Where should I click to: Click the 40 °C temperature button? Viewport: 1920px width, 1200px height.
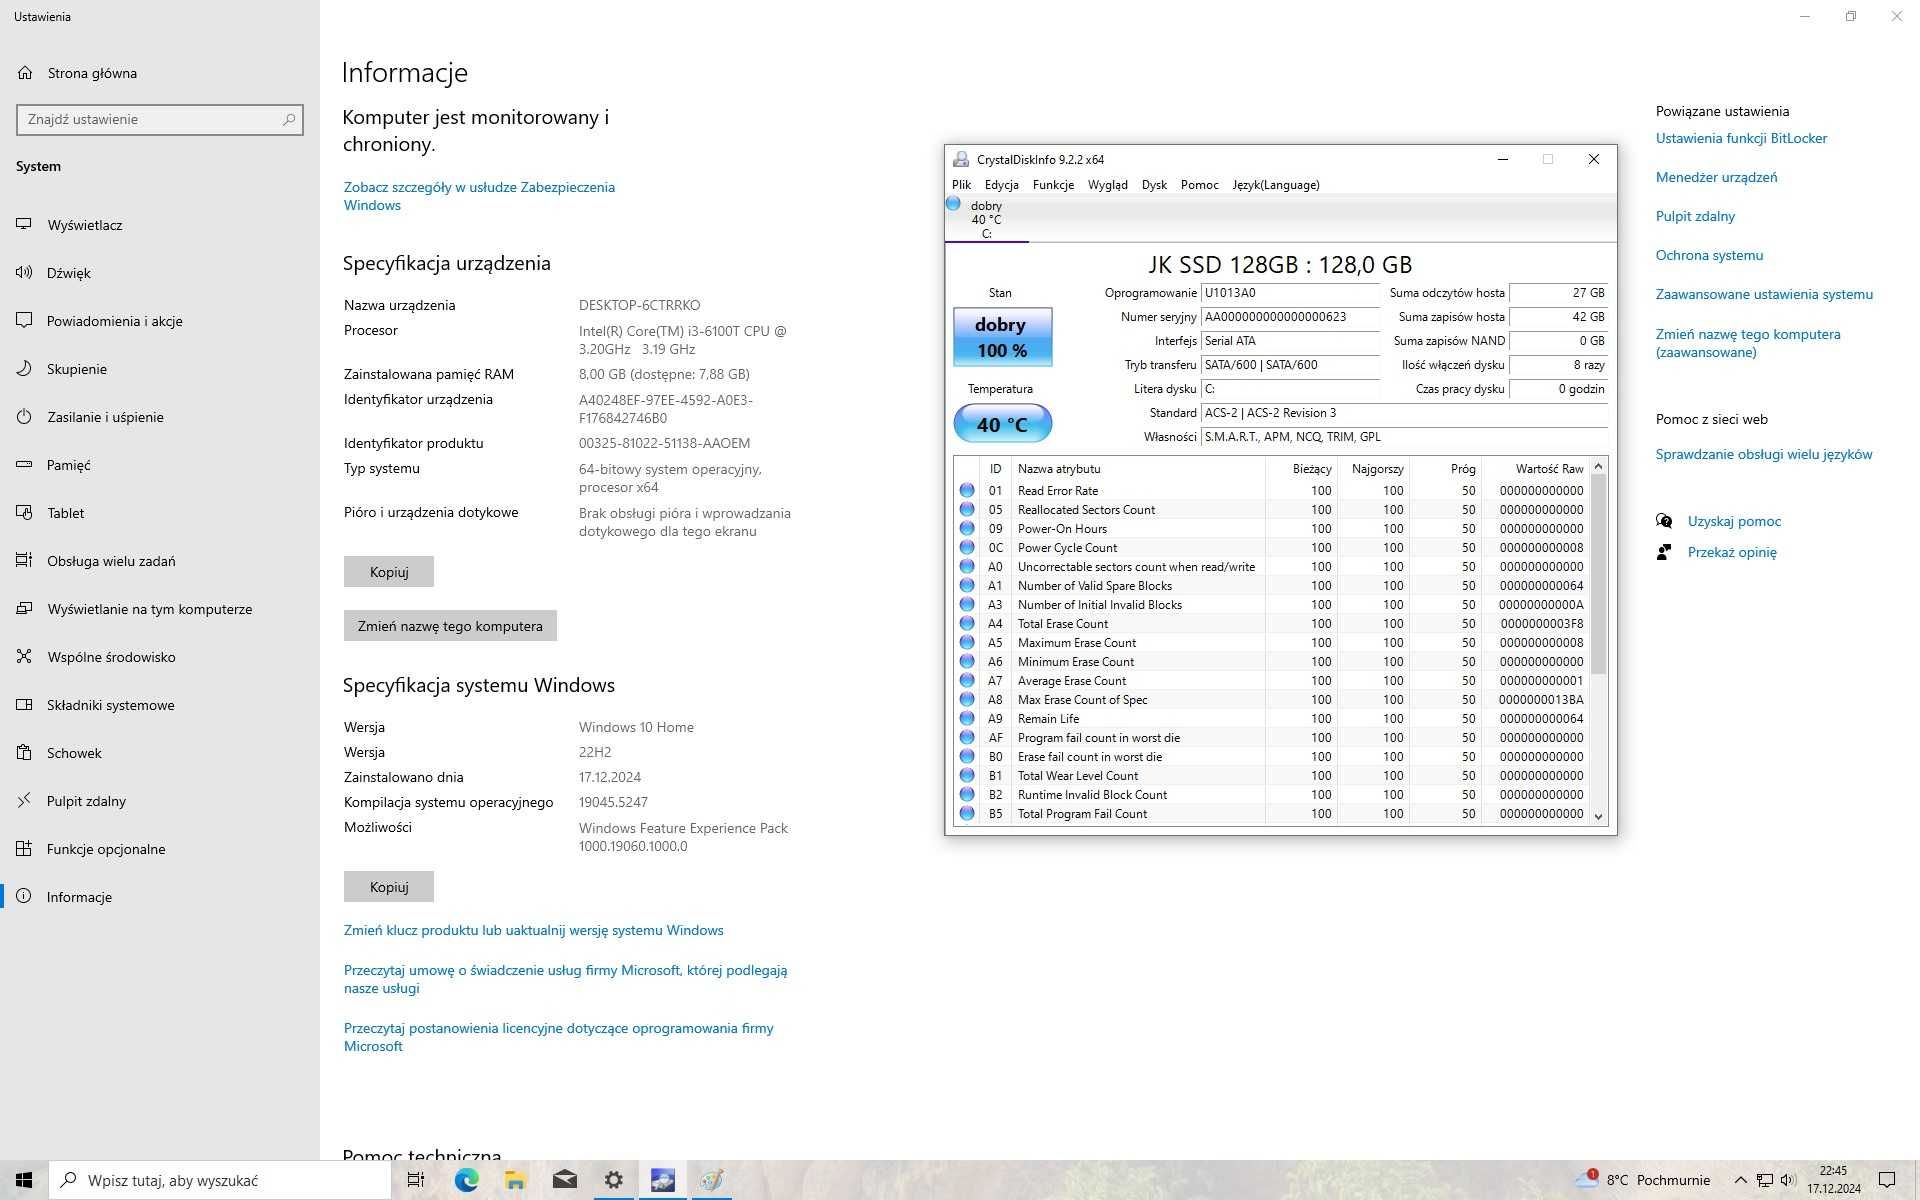(1002, 424)
